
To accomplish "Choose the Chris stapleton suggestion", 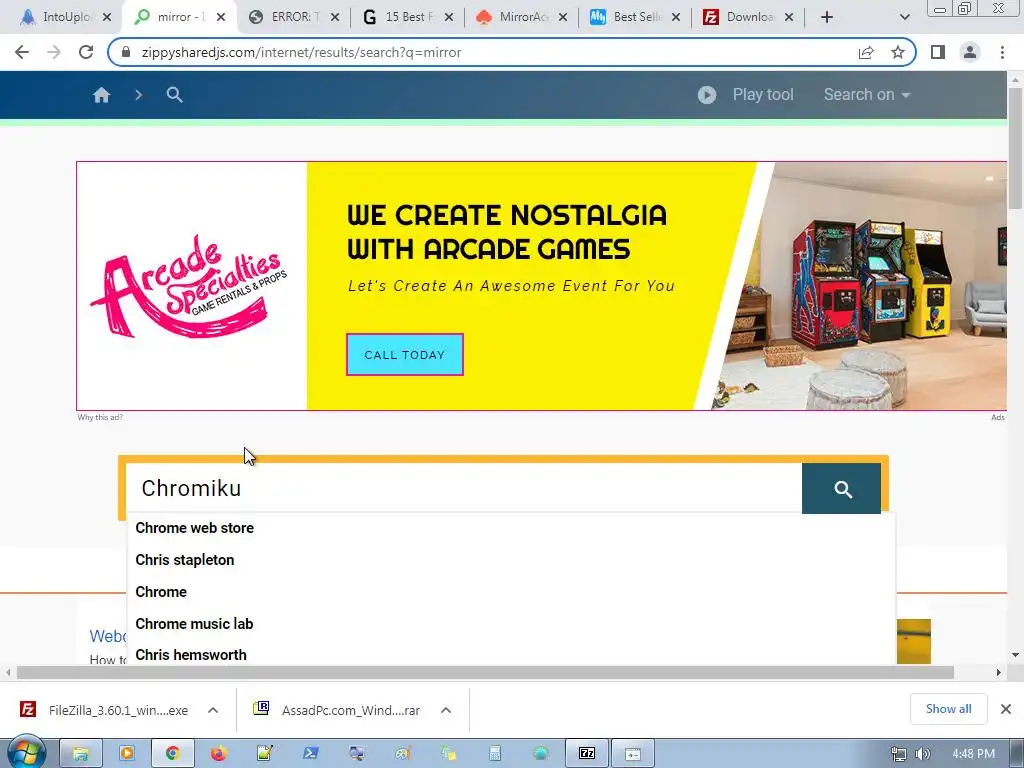I will (185, 560).
